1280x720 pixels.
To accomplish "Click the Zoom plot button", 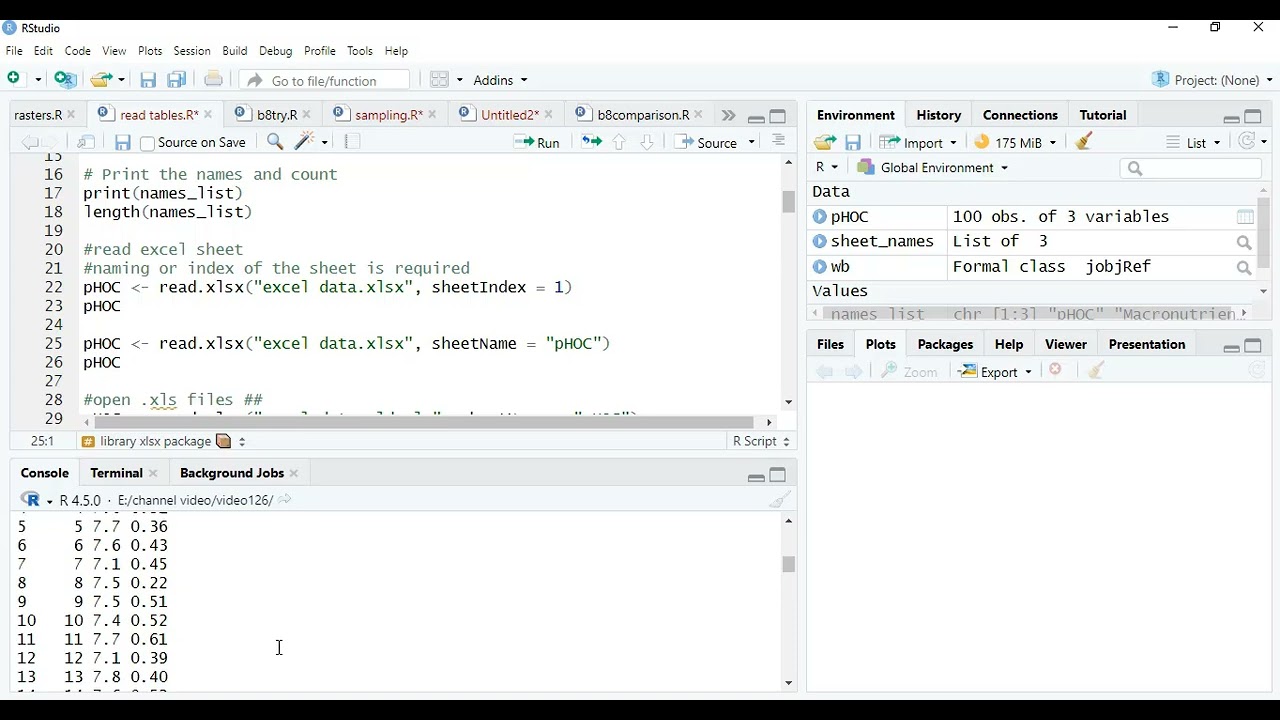I will coord(909,372).
